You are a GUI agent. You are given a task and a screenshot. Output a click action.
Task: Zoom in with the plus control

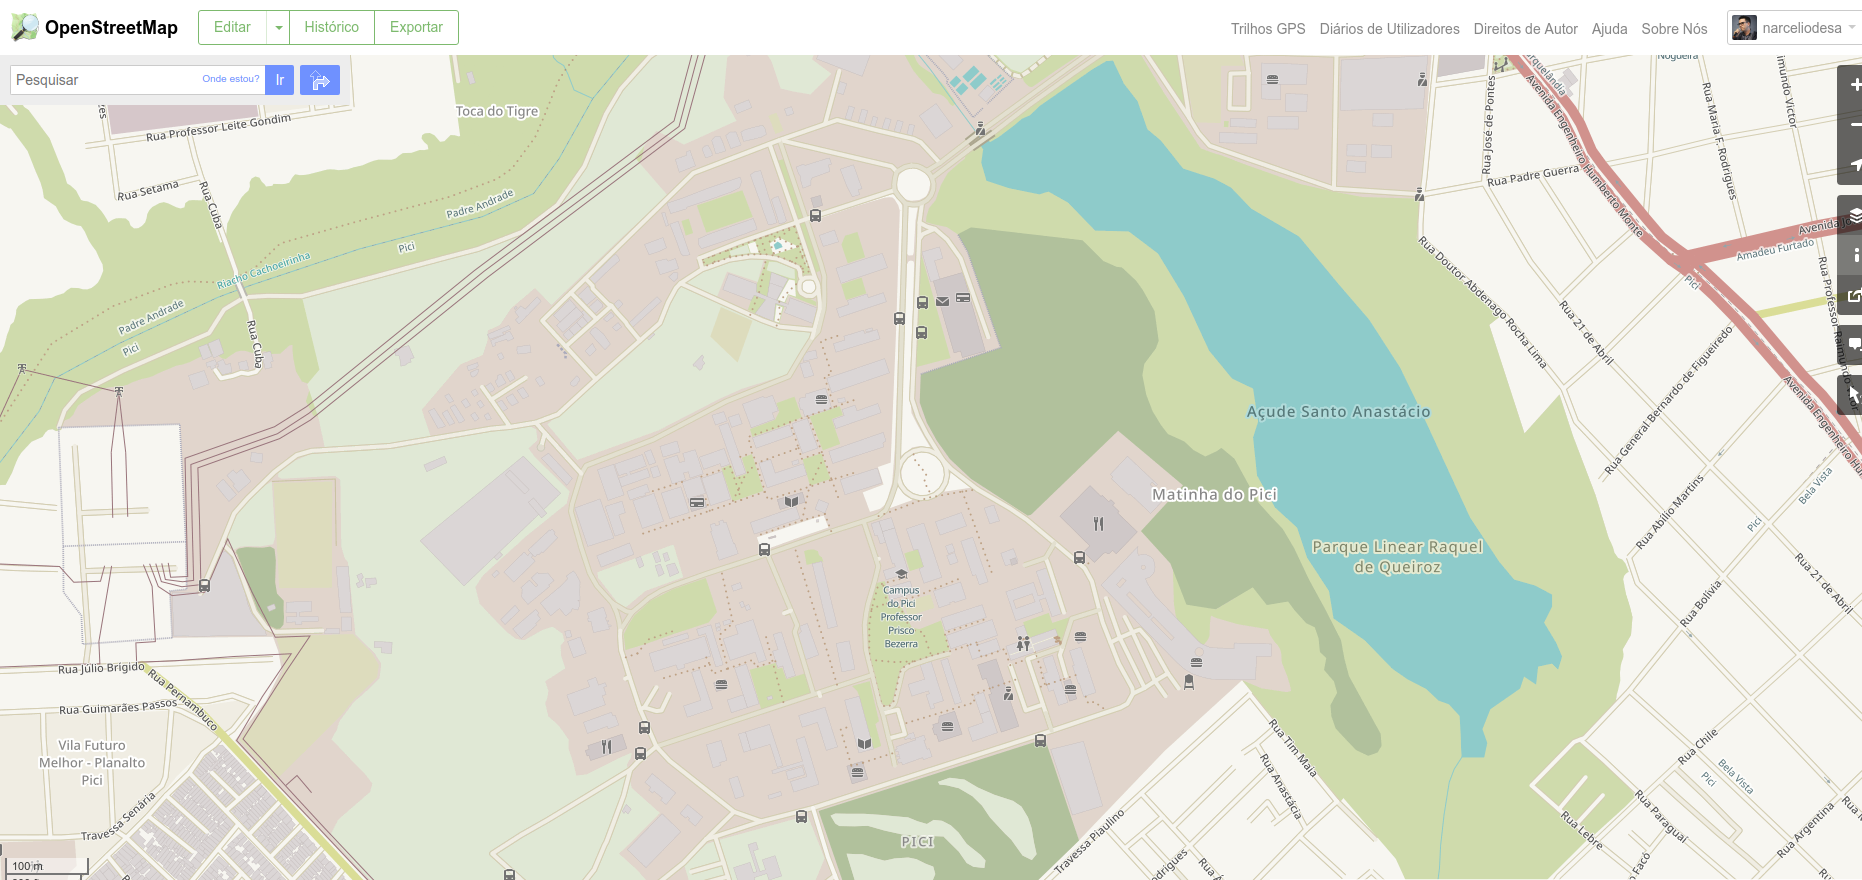[x=1854, y=85]
